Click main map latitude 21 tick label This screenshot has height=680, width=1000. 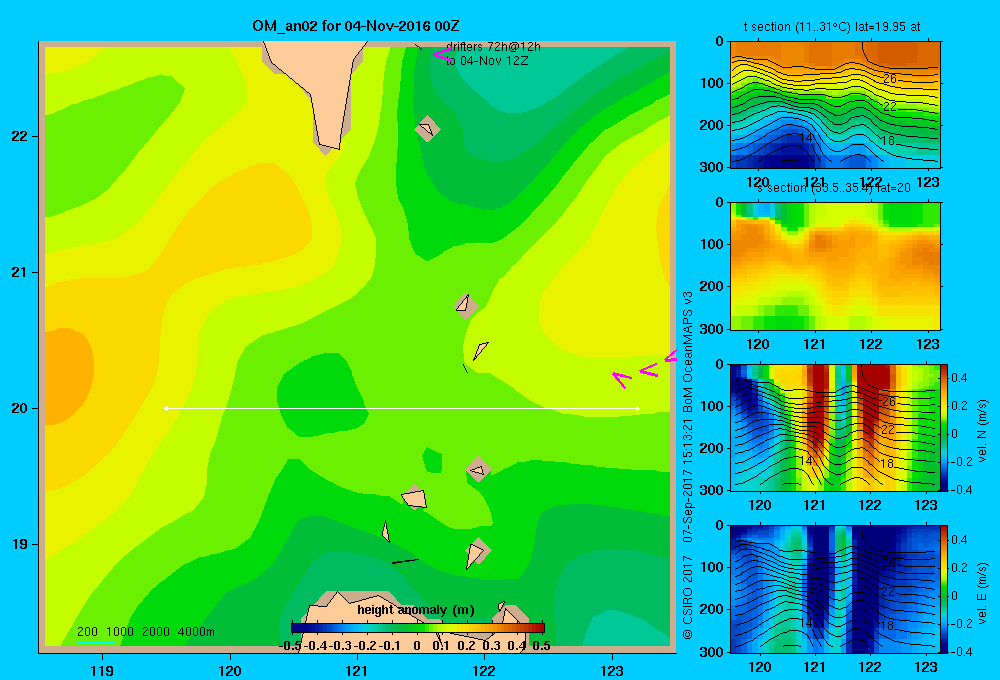point(20,272)
